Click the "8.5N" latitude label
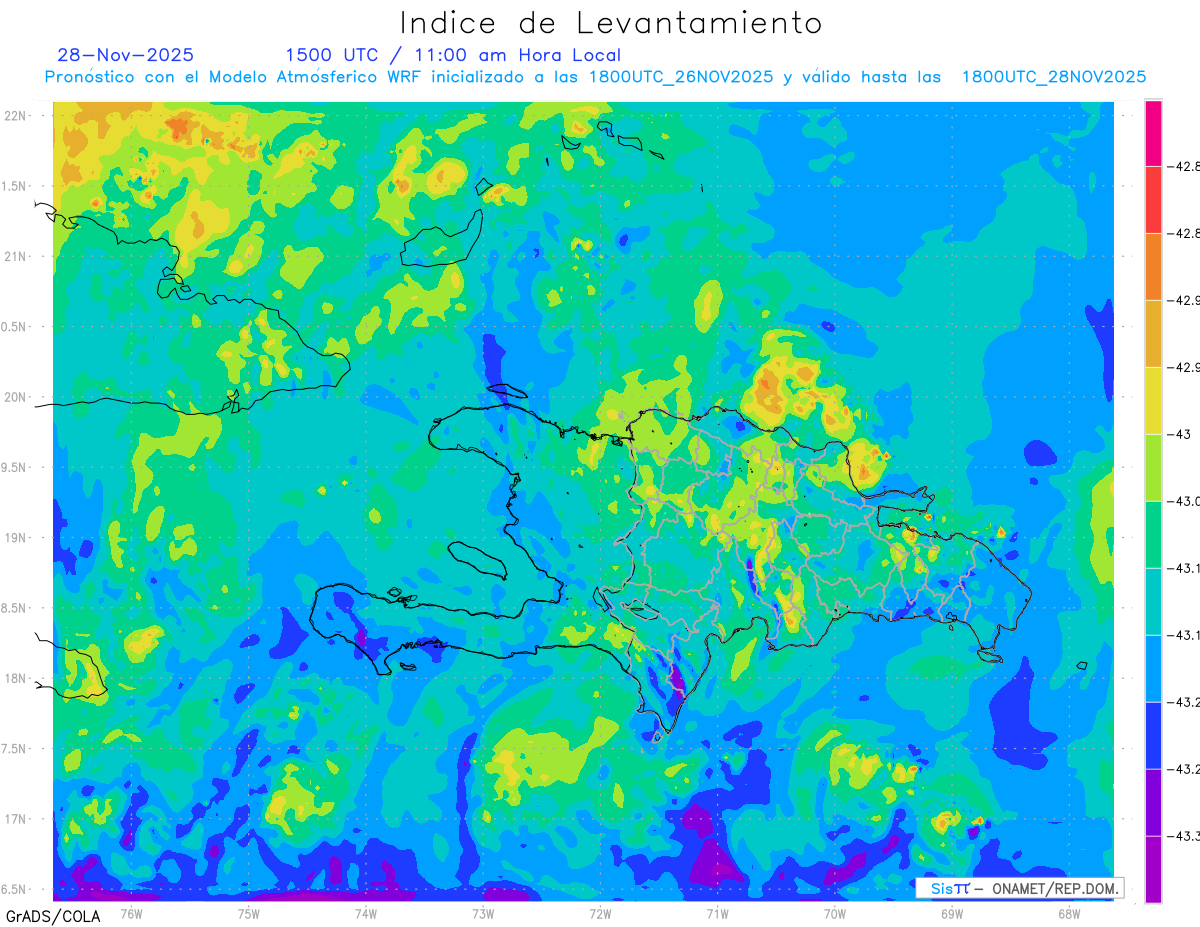1200x927 pixels. pyautogui.click(x=14, y=608)
